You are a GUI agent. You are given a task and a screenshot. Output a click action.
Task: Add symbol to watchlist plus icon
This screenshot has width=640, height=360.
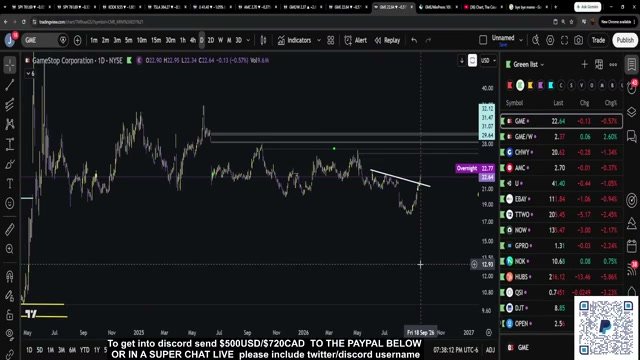pyautogui.click(x=584, y=64)
